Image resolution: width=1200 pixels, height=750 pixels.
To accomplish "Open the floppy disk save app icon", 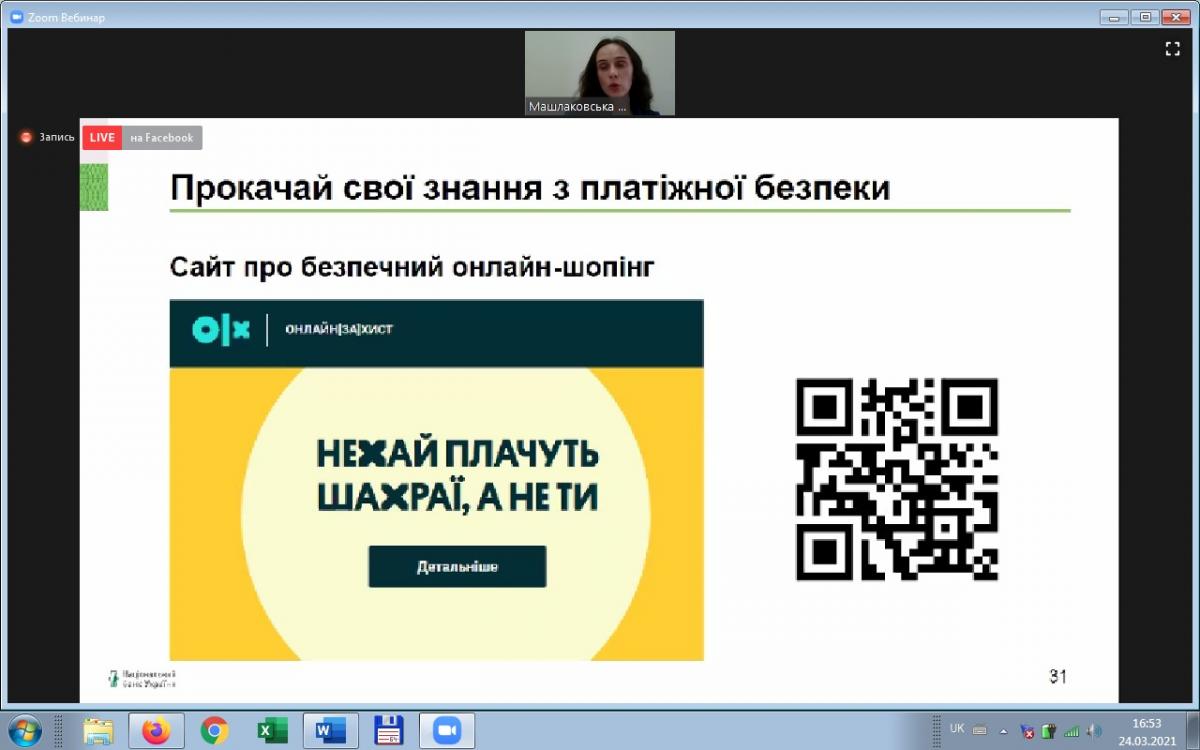I will (x=388, y=731).
